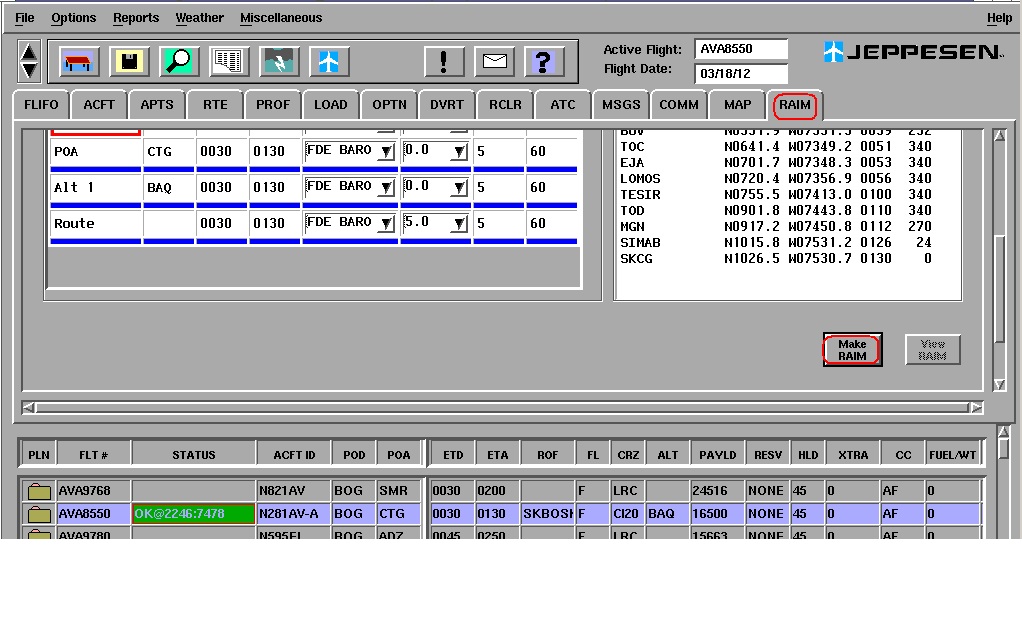Click the hangar building icon
Screen dimensions: 1022x644
click(x=79, y=61)
